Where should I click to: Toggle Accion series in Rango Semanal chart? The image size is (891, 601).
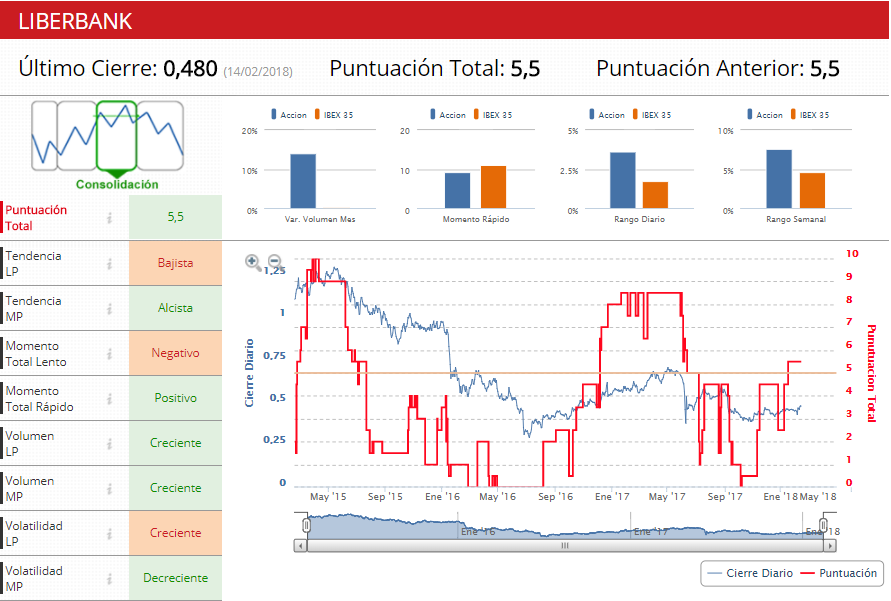765,115
